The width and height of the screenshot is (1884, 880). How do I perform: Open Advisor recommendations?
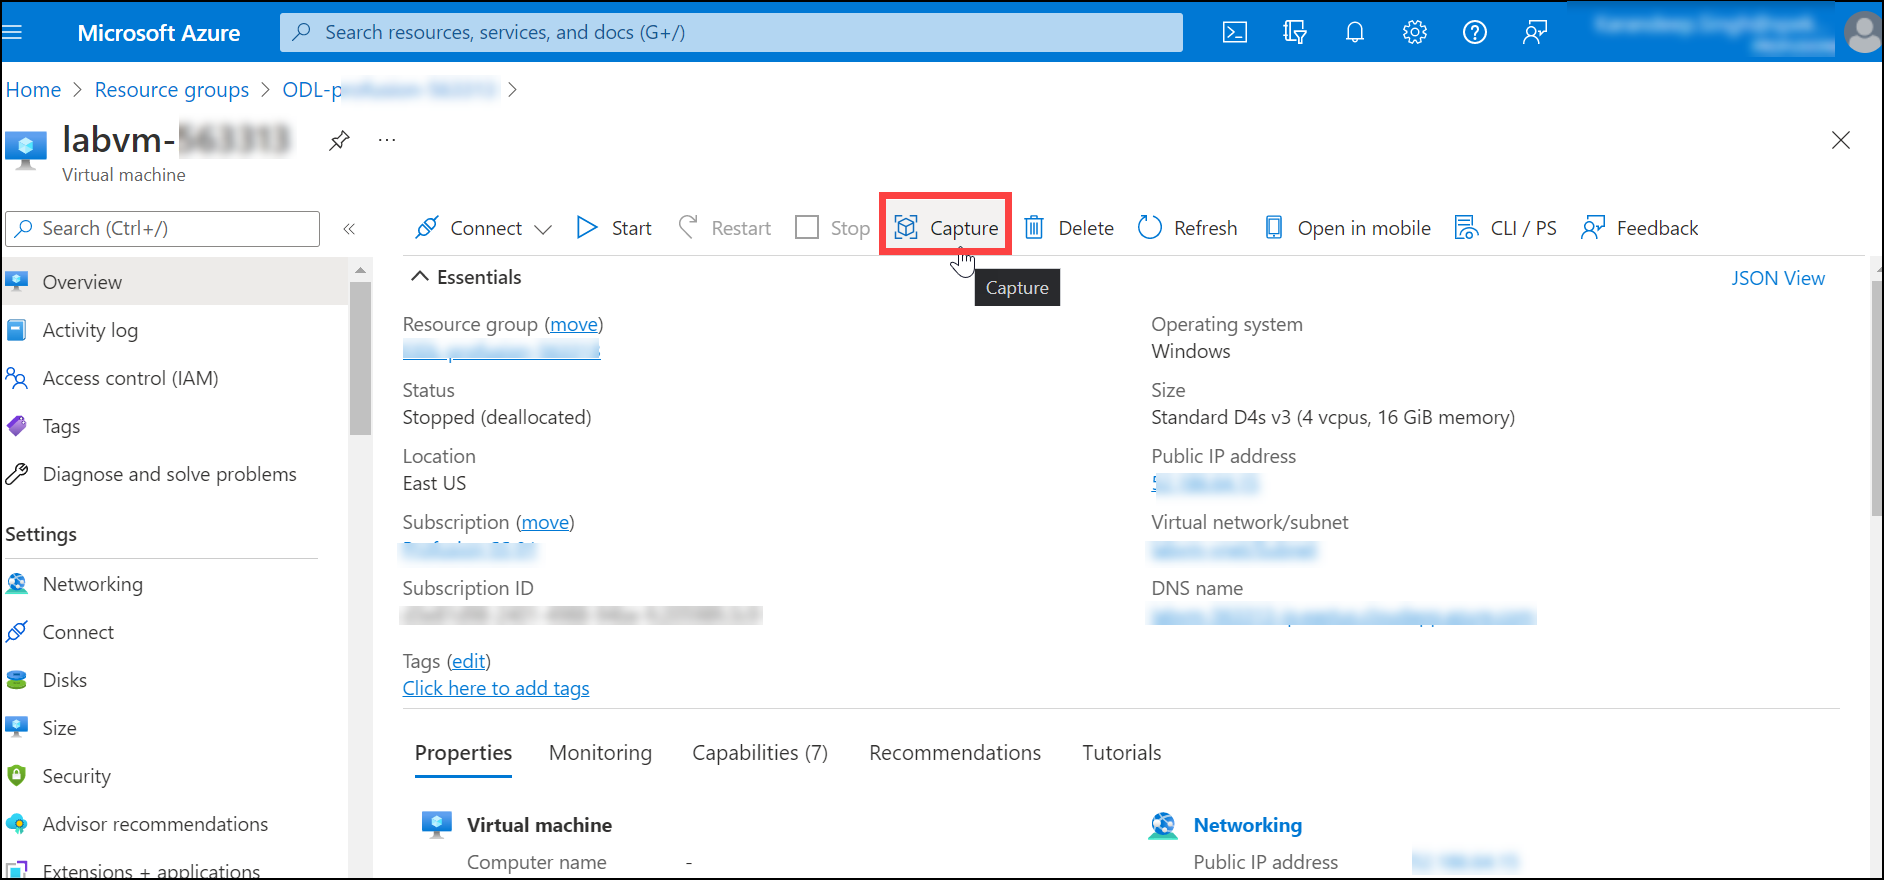[x=174, y=824]
